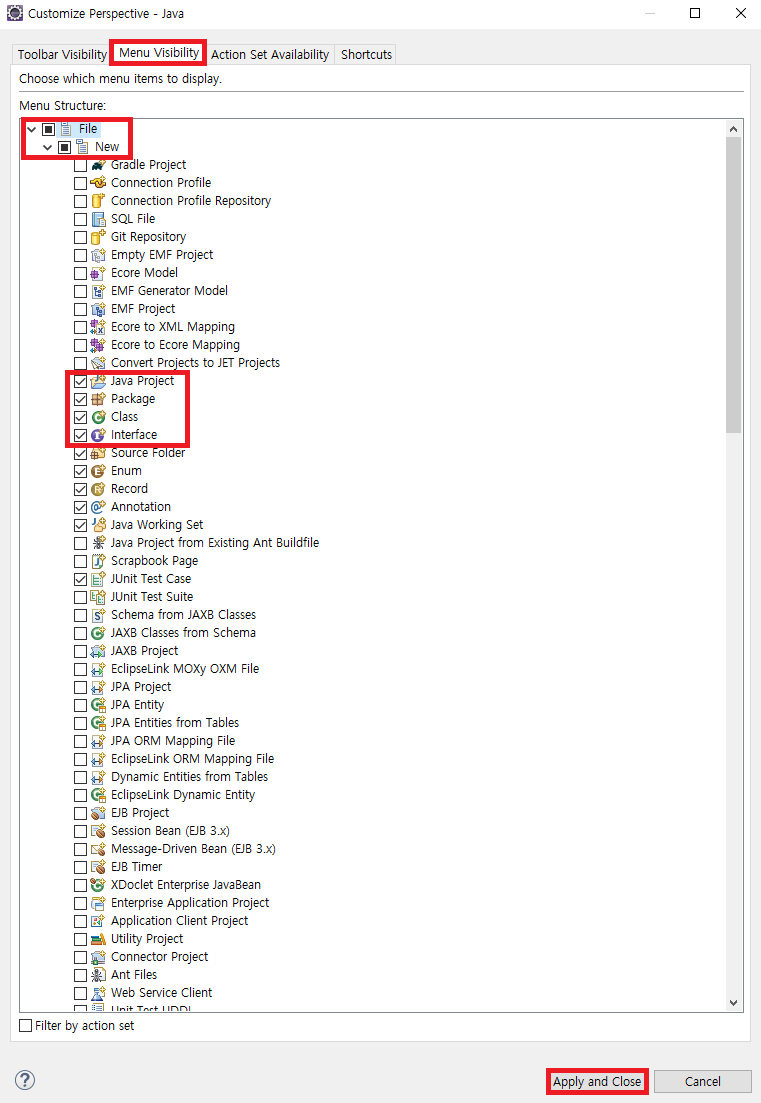Image resolution: width=761 pixels, height=1103 pixels.
Task: Select the Connection Profile Repository row
Action: pos(191,201)
